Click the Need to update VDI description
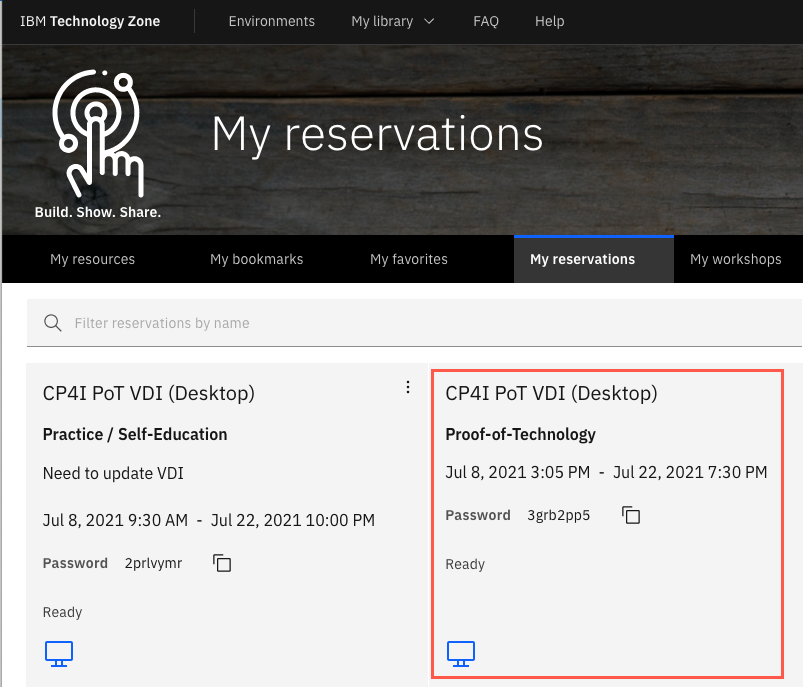 click(113, 473)
